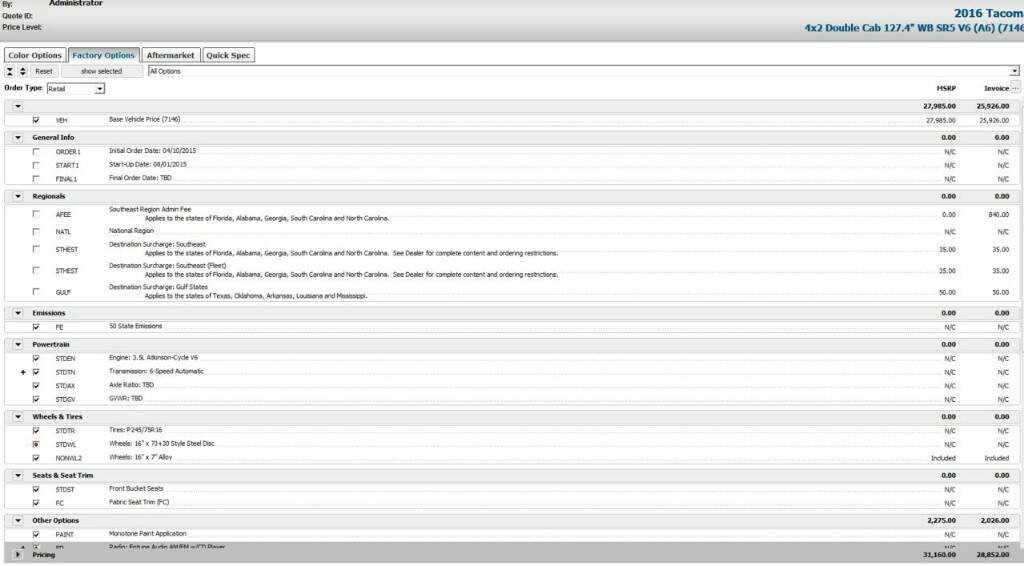Open the All Options filter dropdown
This screenshot has width=1024, height=566.
click(x=1014, y=71)
